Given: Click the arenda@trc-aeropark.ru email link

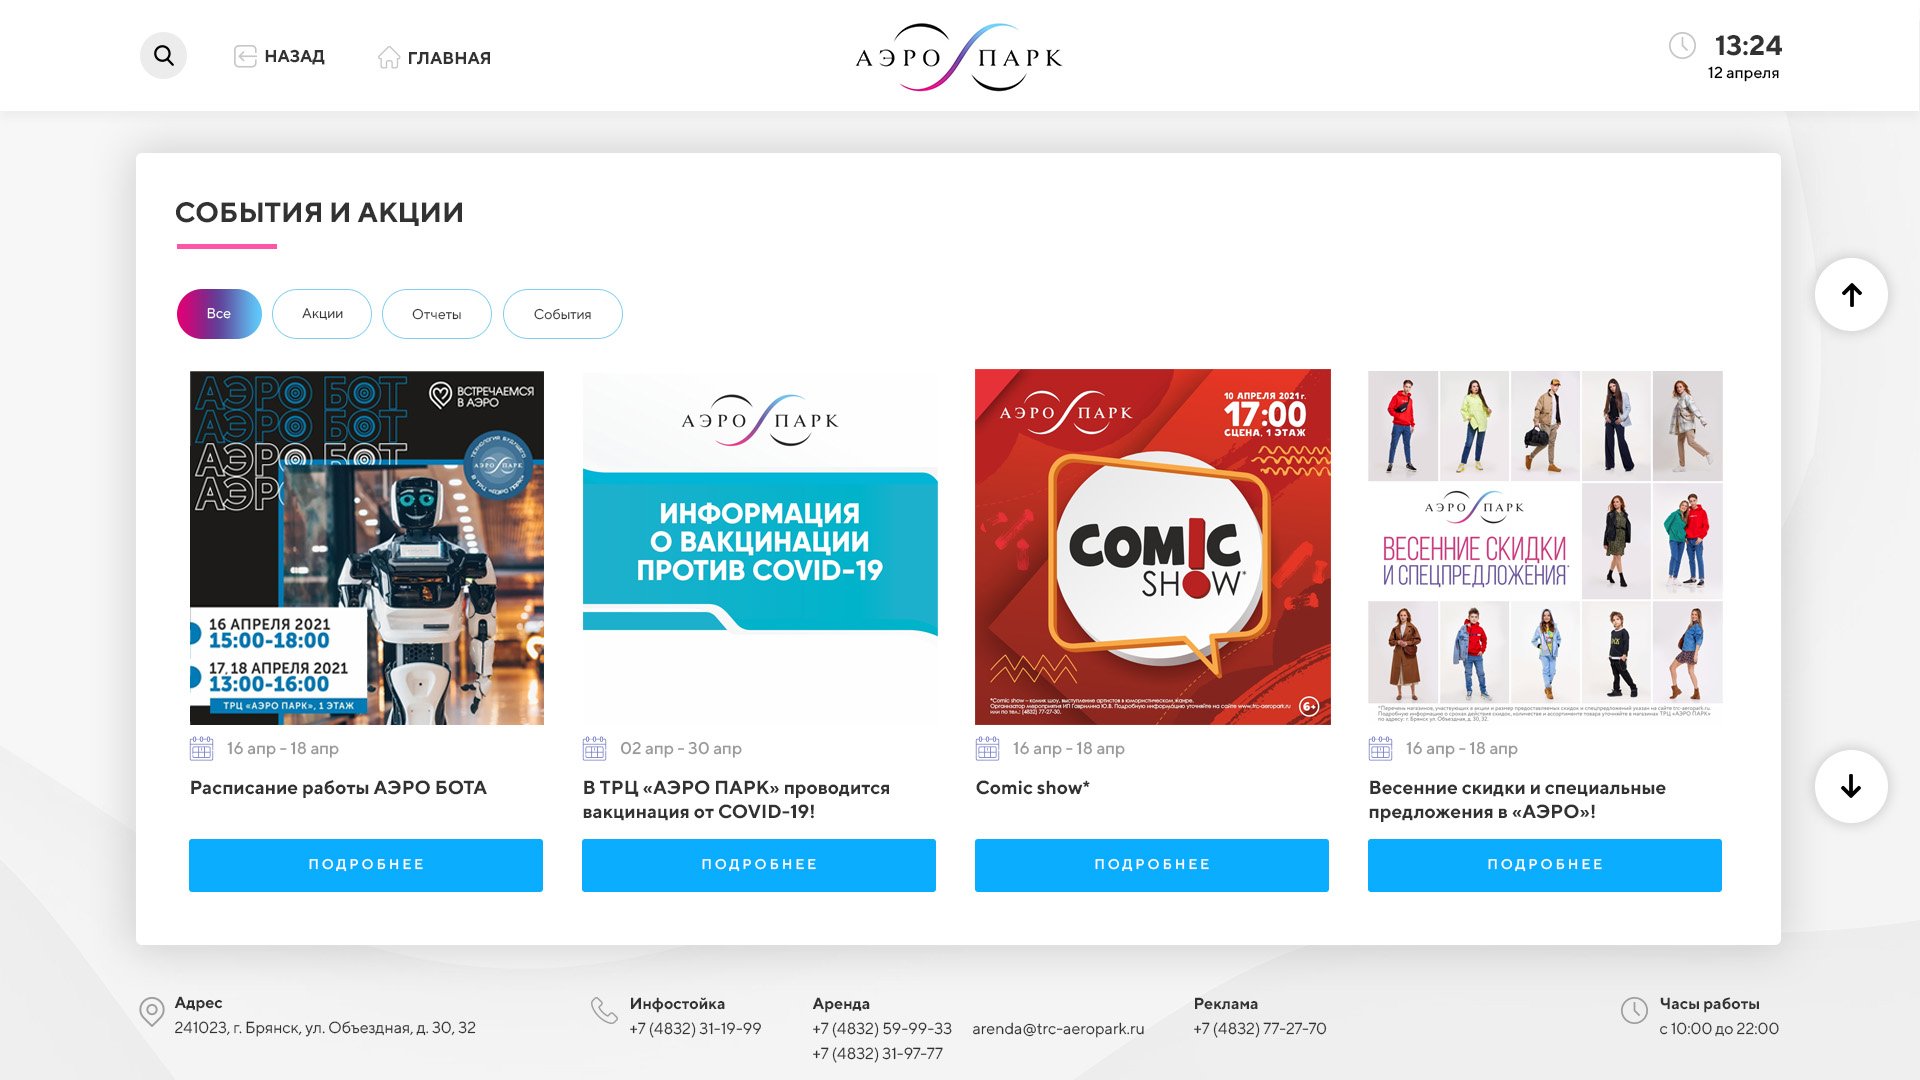Looking at the screenshot, I should tap(1058, 1028).
